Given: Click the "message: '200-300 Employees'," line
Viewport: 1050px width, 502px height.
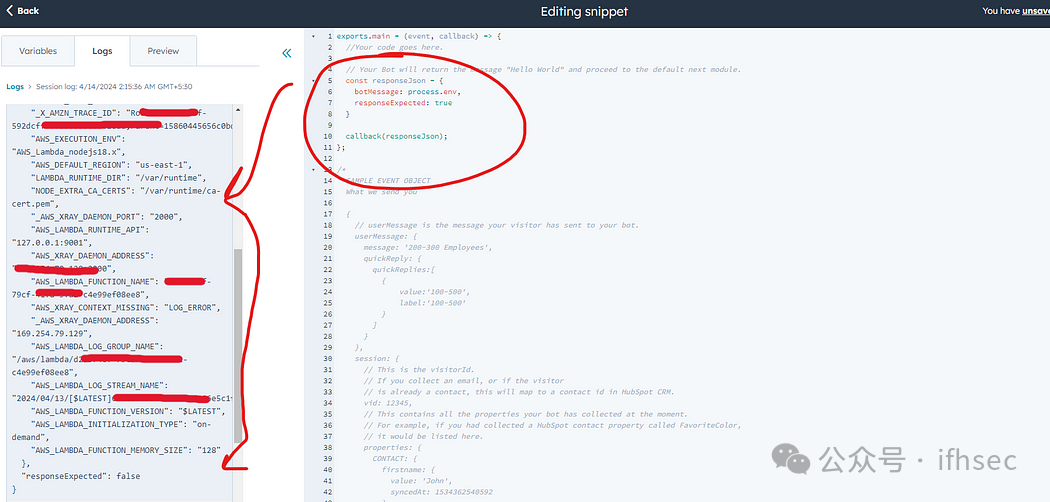Looking at the screenshot, I should click(x=428, y=248).
